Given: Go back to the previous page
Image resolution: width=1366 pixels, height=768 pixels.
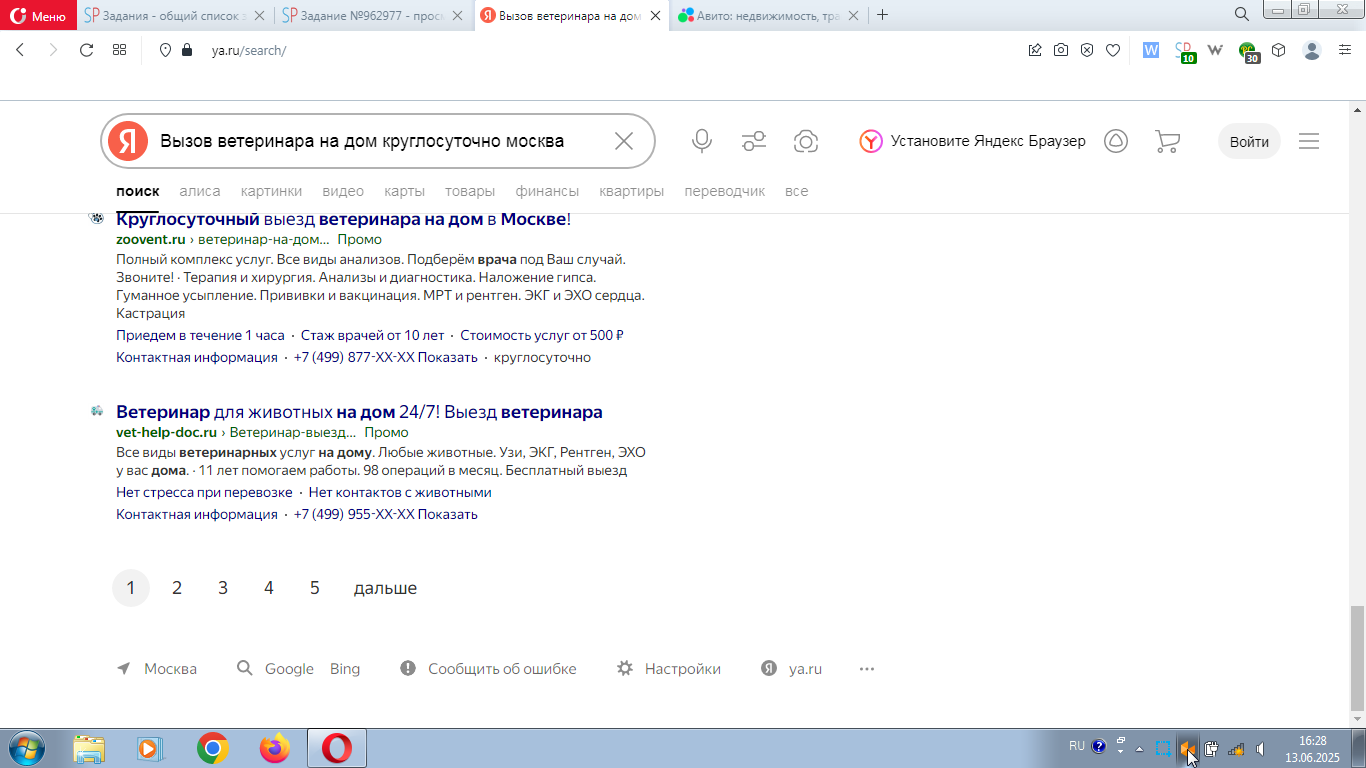Looking at the screenshot, I should 20,50.
